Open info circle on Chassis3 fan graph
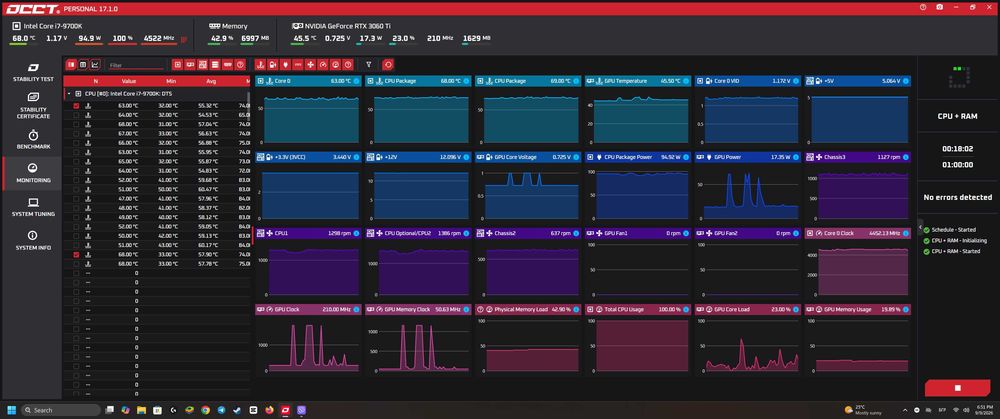 click(906, 157)
